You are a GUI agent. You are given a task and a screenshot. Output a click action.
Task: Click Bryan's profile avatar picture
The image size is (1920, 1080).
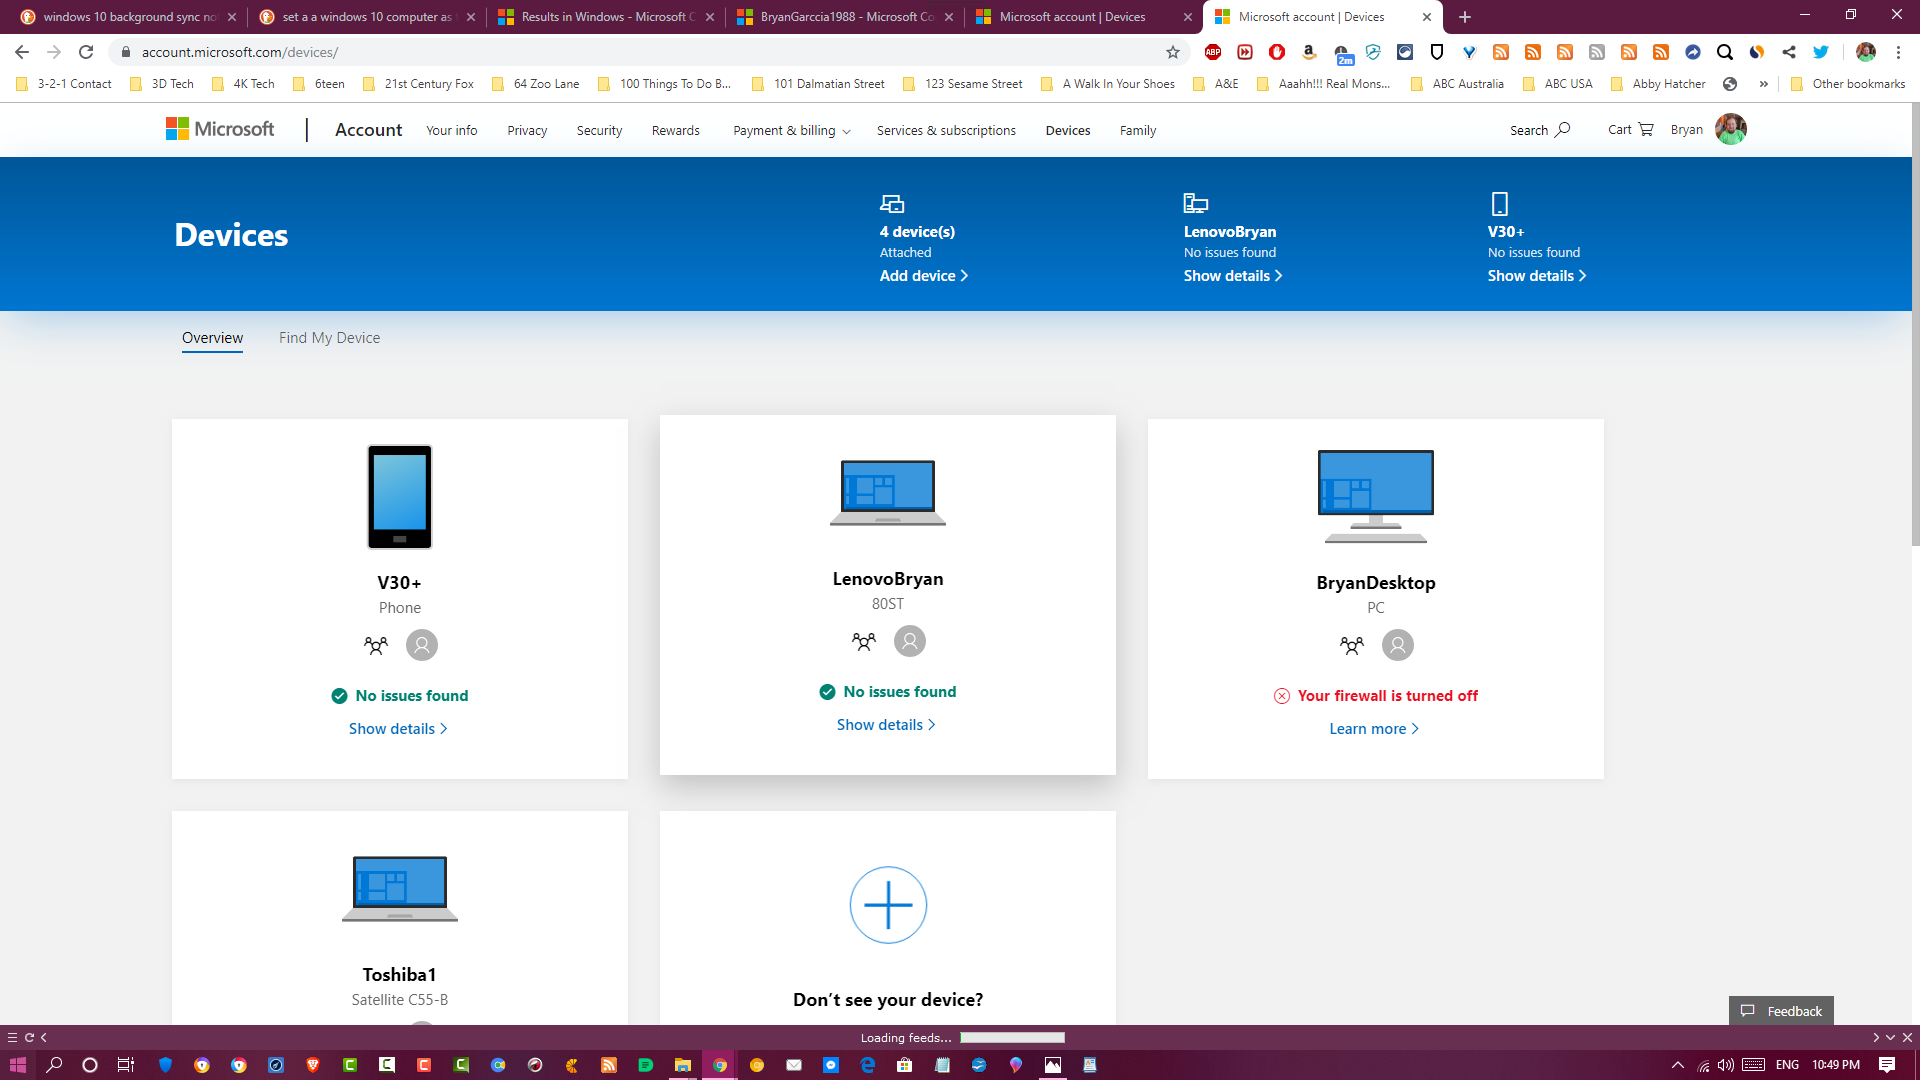(x=1731, y=129)
